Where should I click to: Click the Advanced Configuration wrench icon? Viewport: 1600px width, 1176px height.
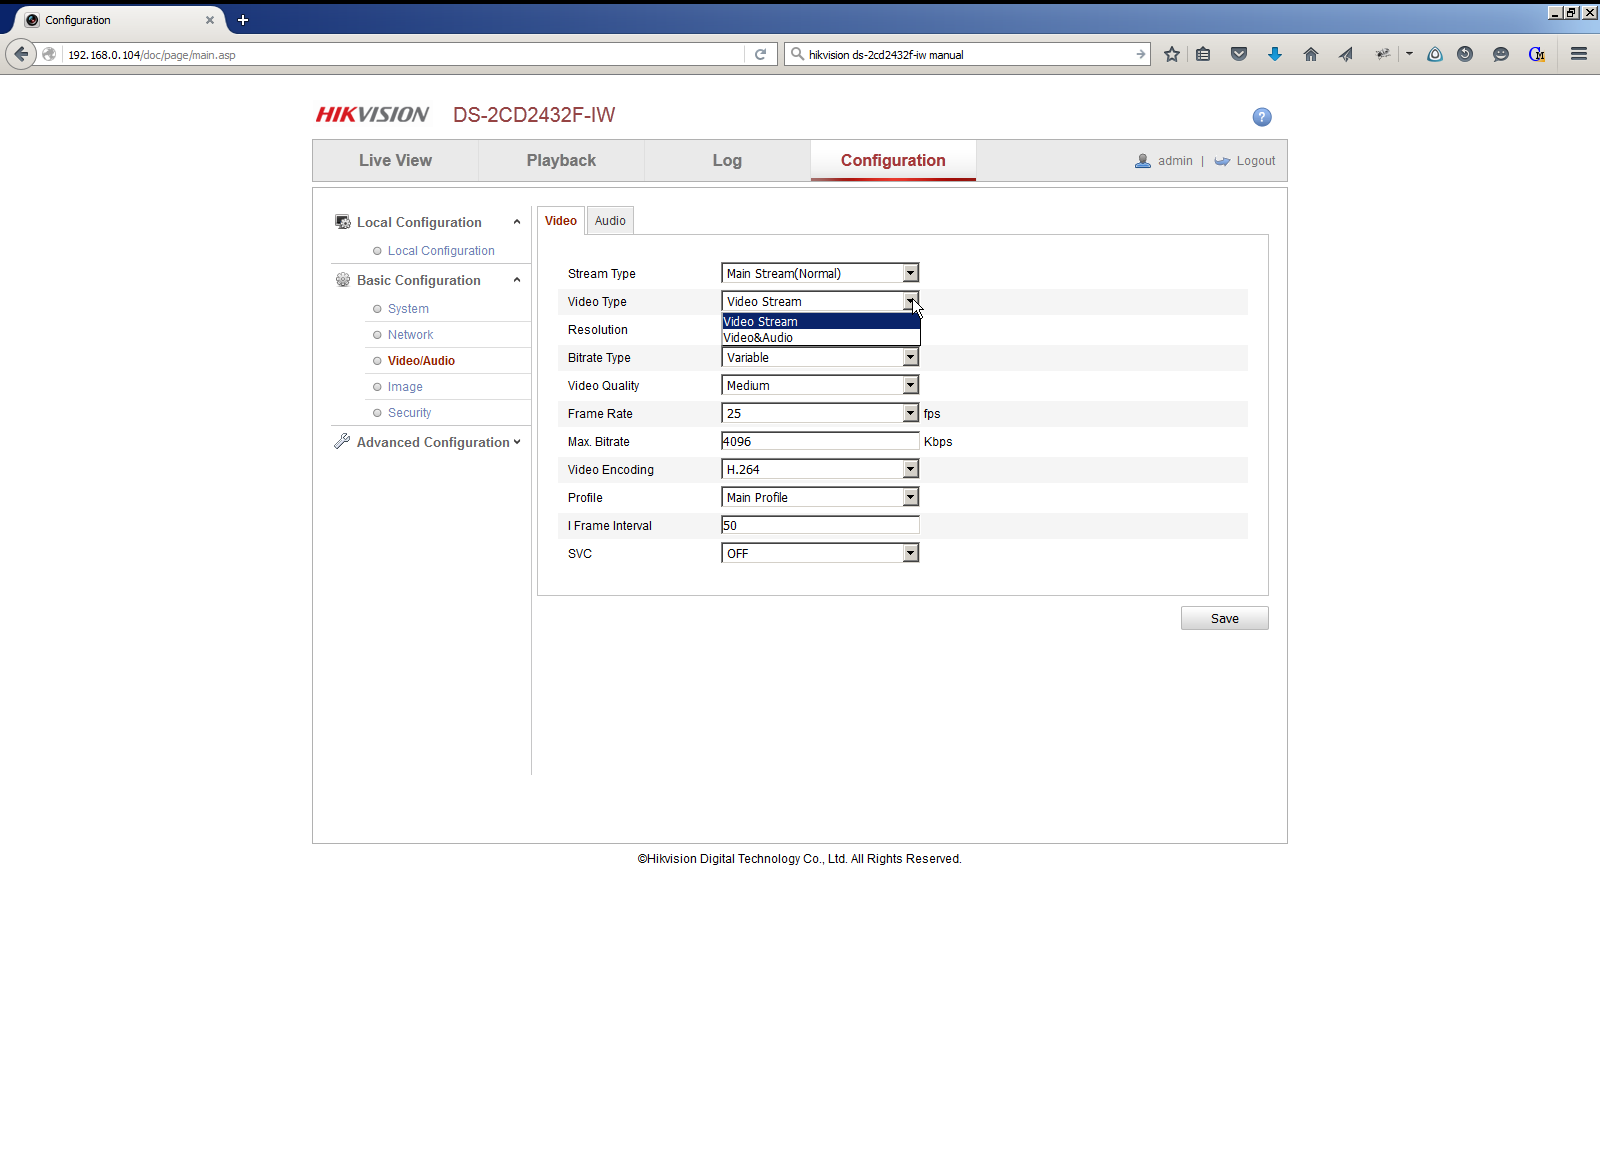[x=342, y=441]
